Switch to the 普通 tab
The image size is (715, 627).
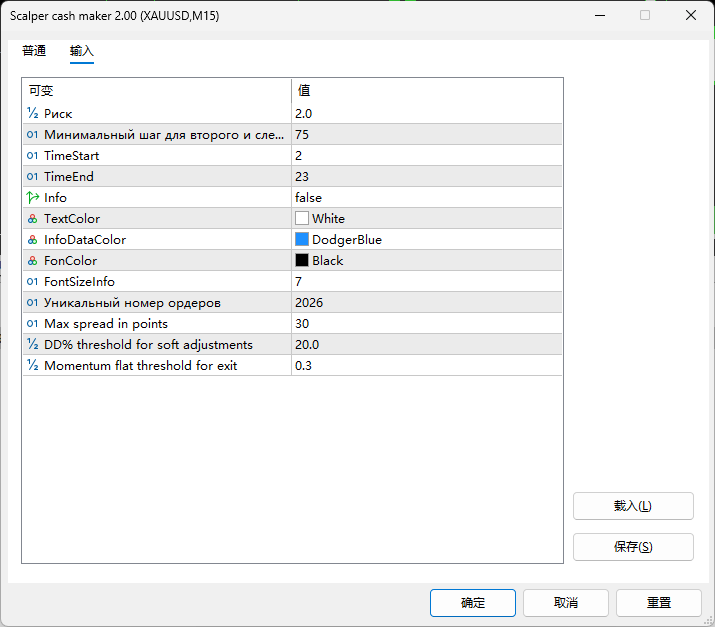[x=34, y=51]
